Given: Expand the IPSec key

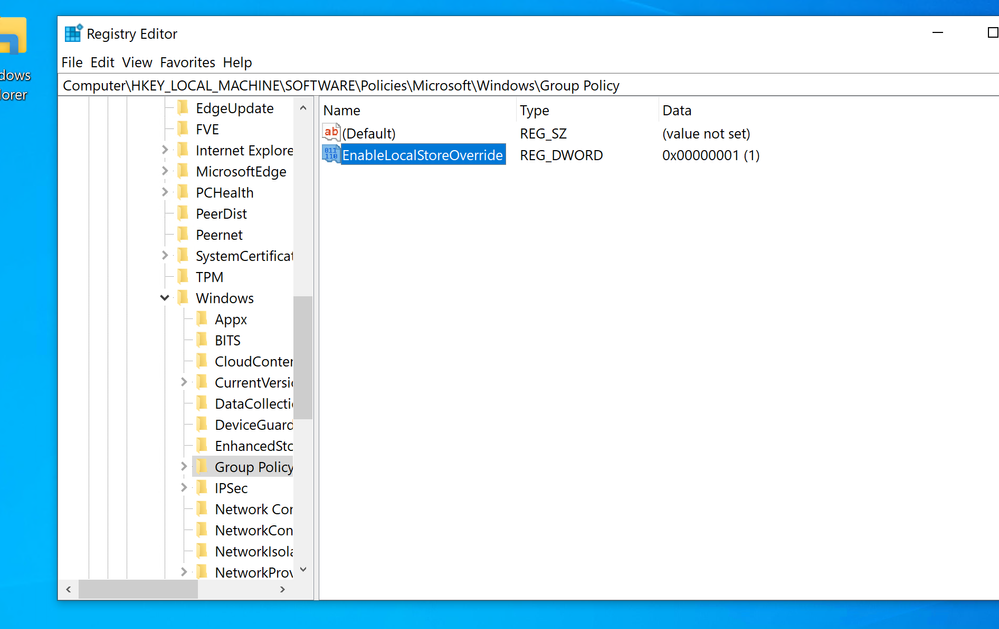Looking at the screenshot, I should pyautogui.click(x=183, y=488).
